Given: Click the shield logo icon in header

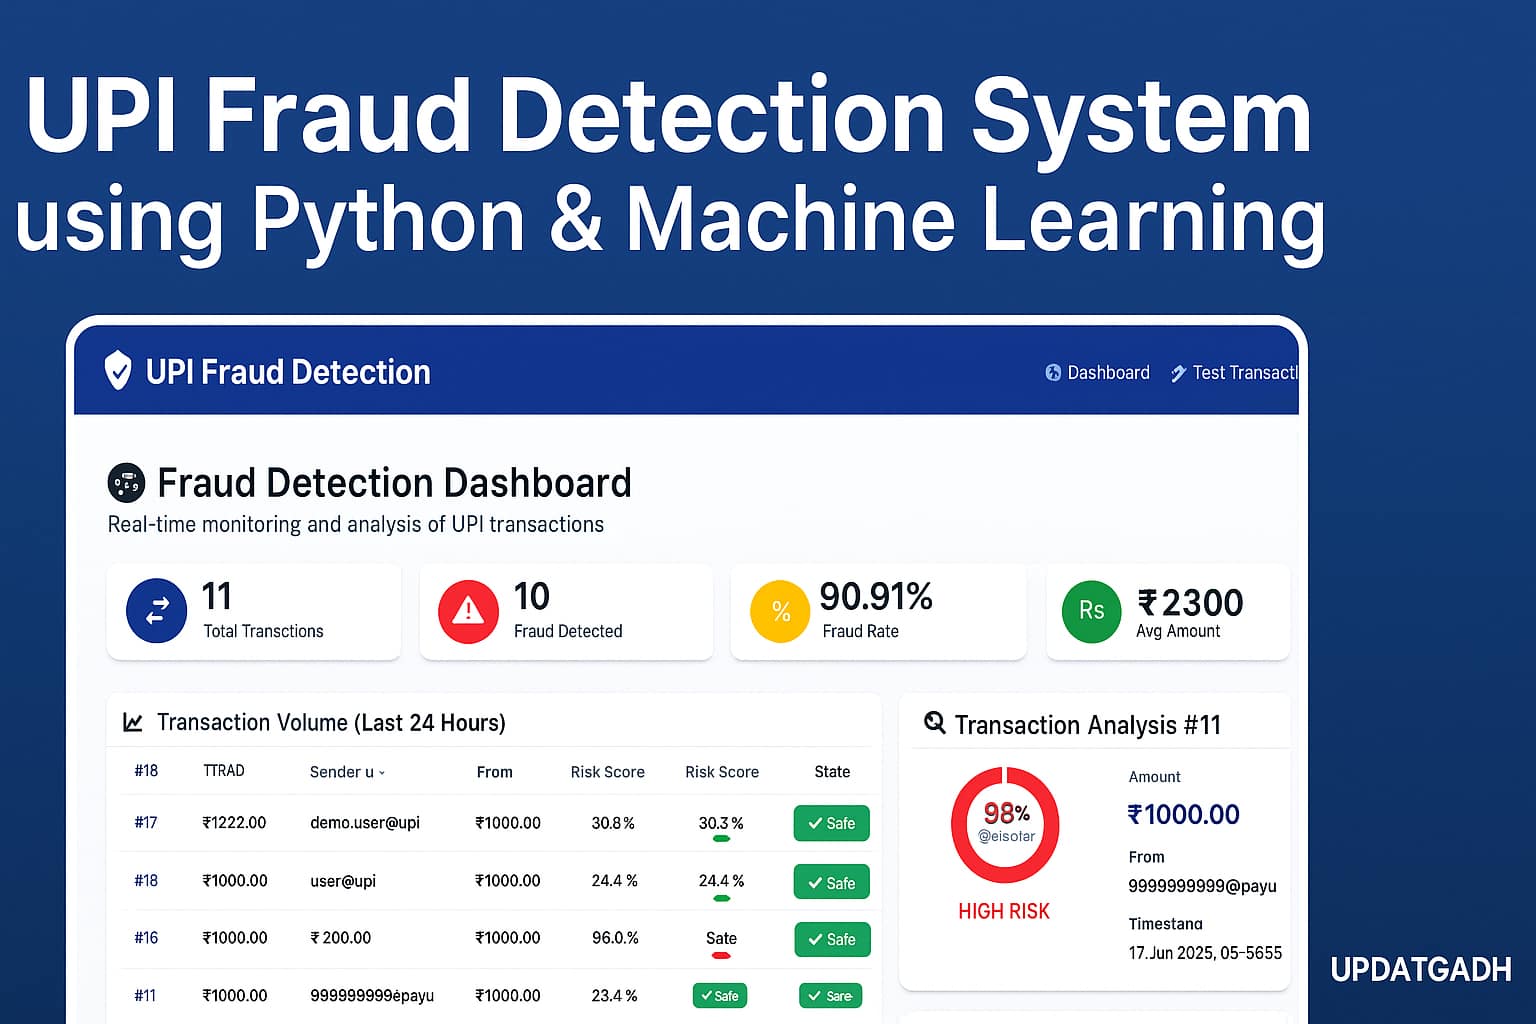Looking at the screenshot, I should pos(118,371).
